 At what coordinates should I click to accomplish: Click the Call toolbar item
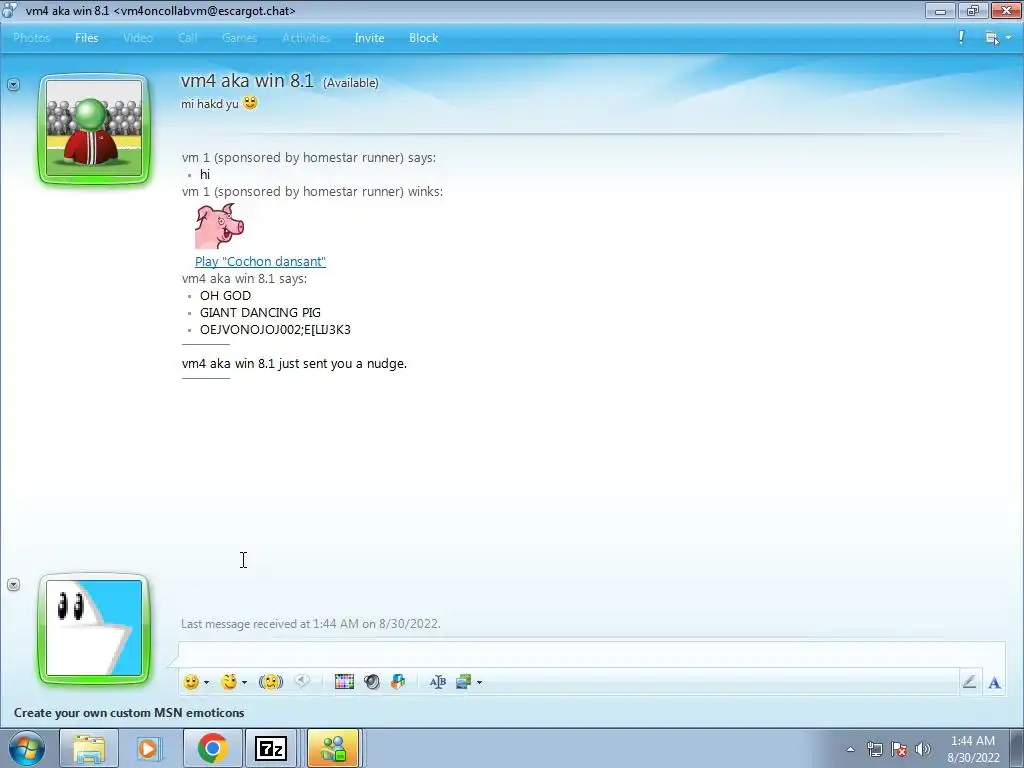pyautogui.click(x=187, y=38)
